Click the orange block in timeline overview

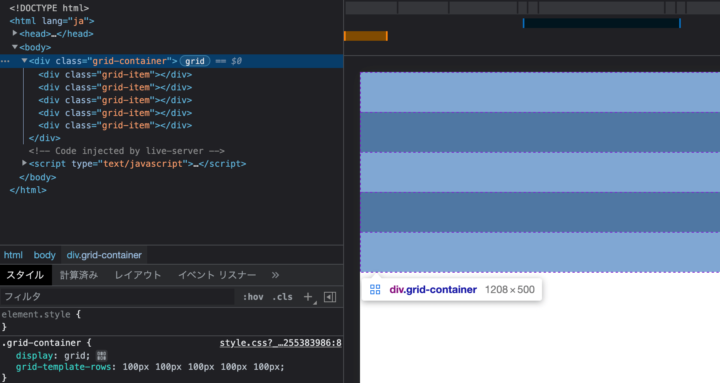[x=366, y=36]
